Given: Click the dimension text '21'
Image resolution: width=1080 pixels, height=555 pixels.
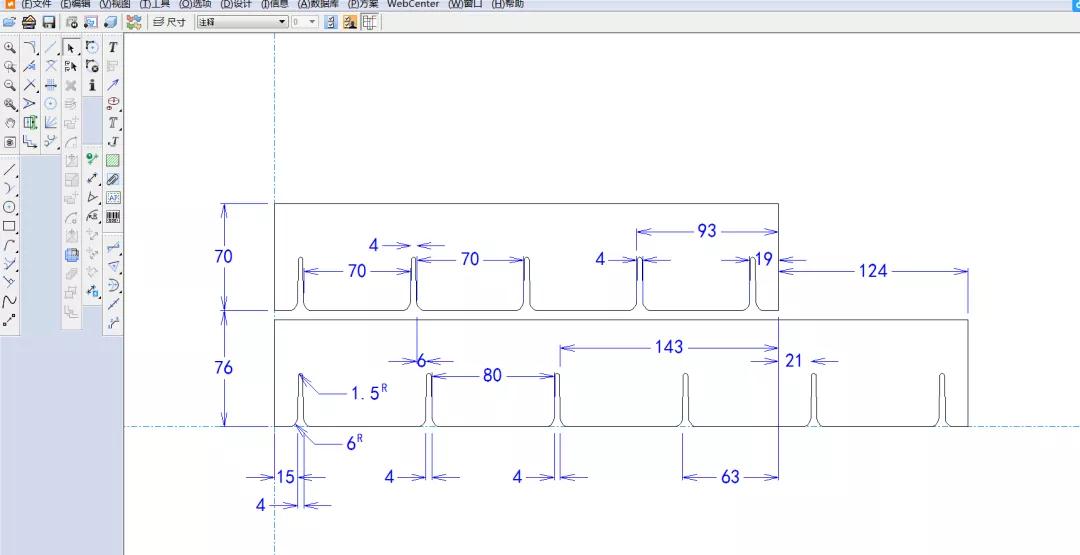Looking at the screenshot, I should tap(793, 361).
